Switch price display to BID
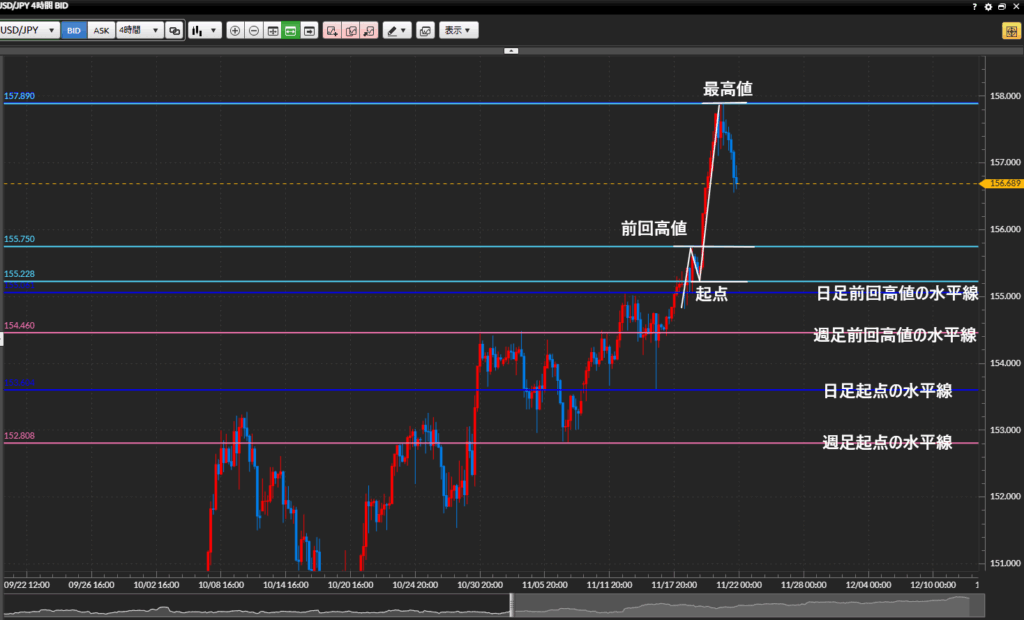 point(74,31)
